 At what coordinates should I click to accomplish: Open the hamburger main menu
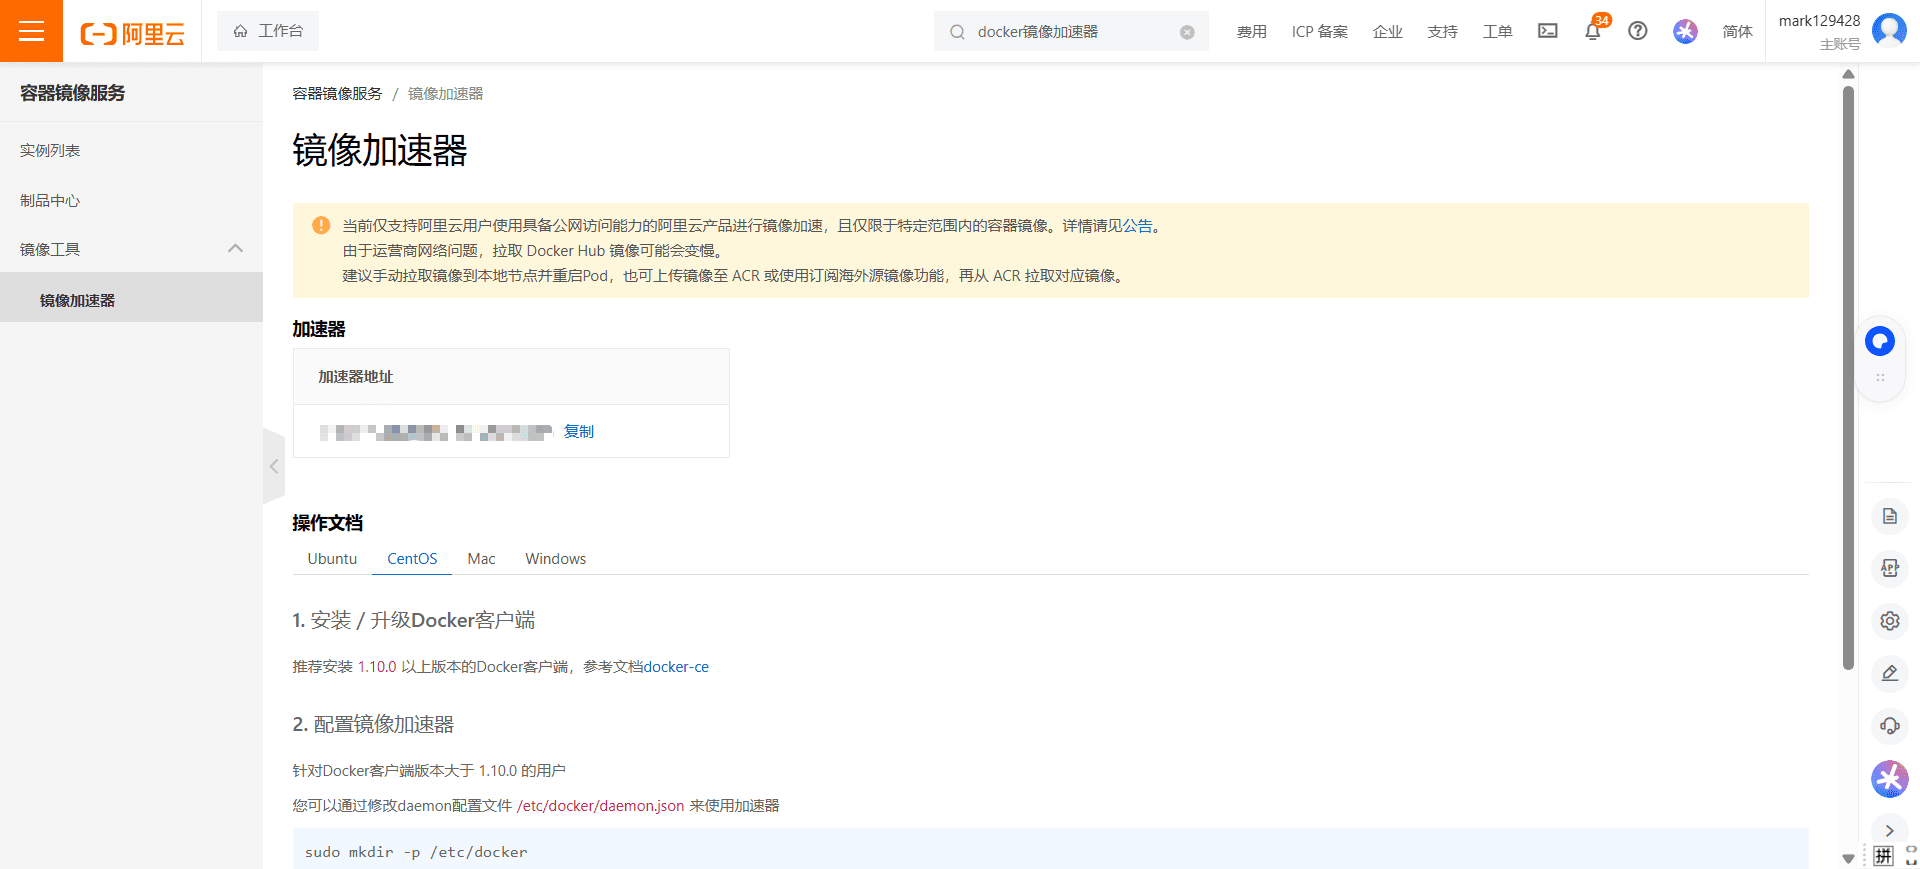(x=31, y=31)
